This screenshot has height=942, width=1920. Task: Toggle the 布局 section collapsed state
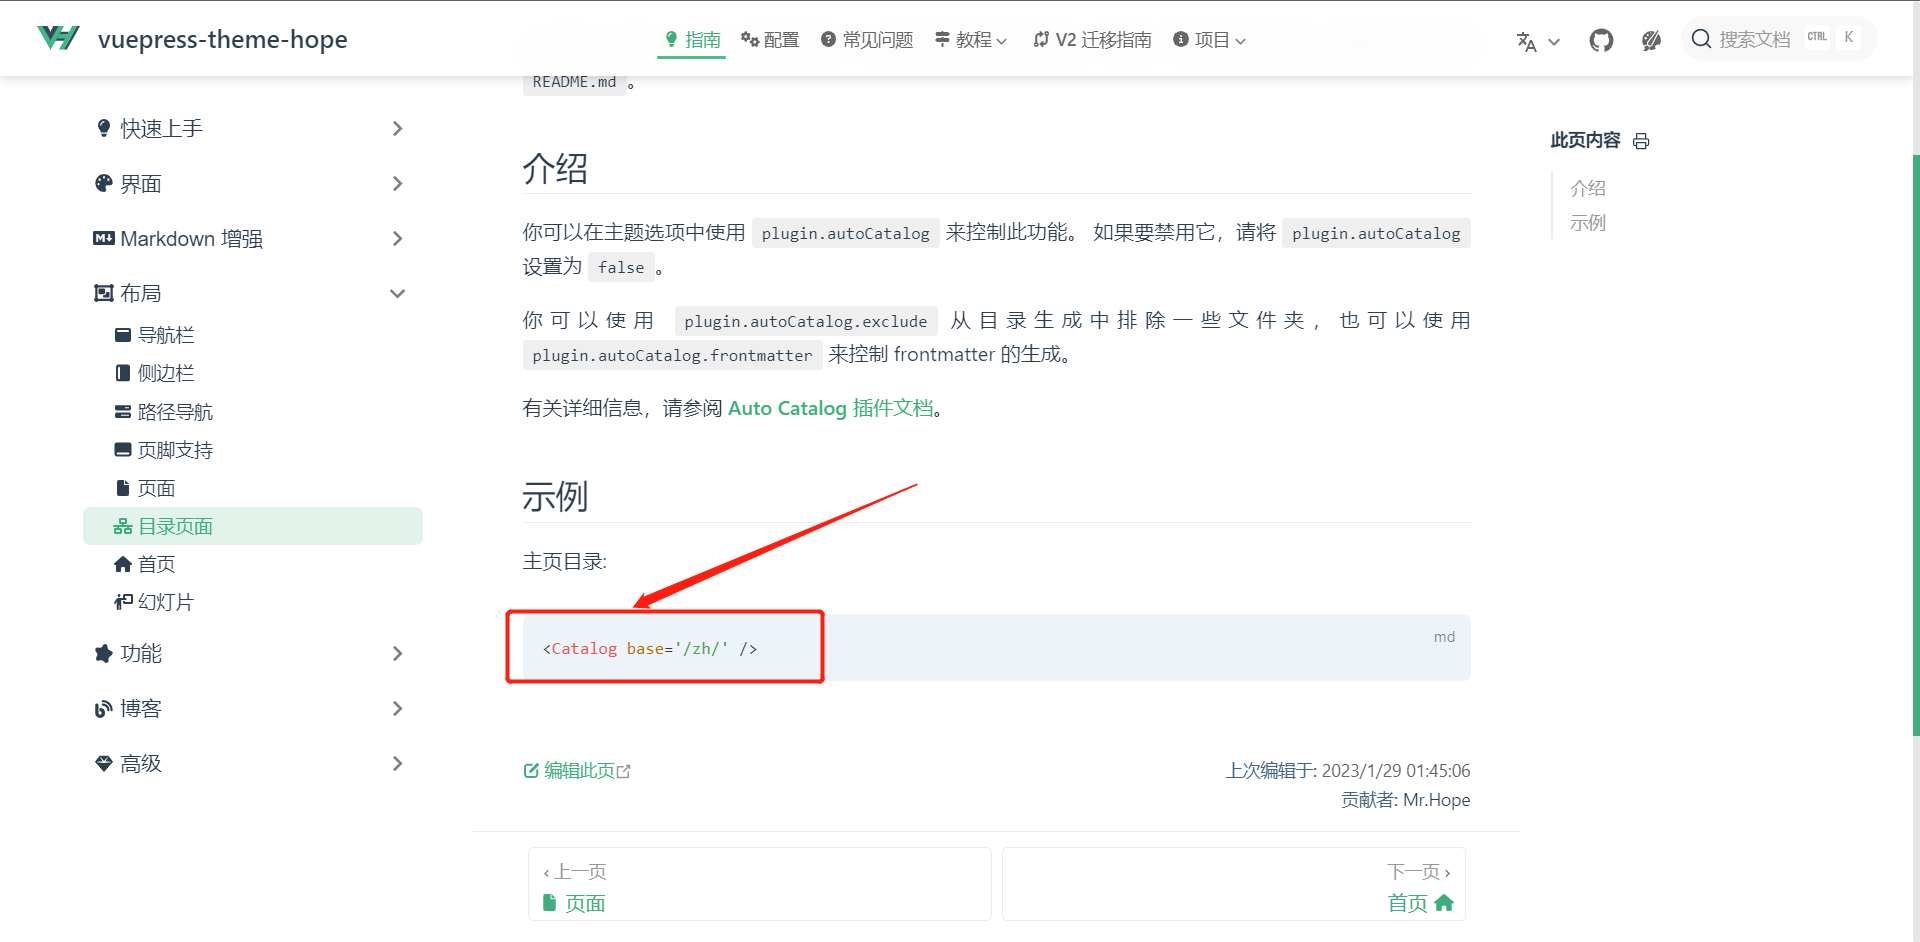point(397,293)
